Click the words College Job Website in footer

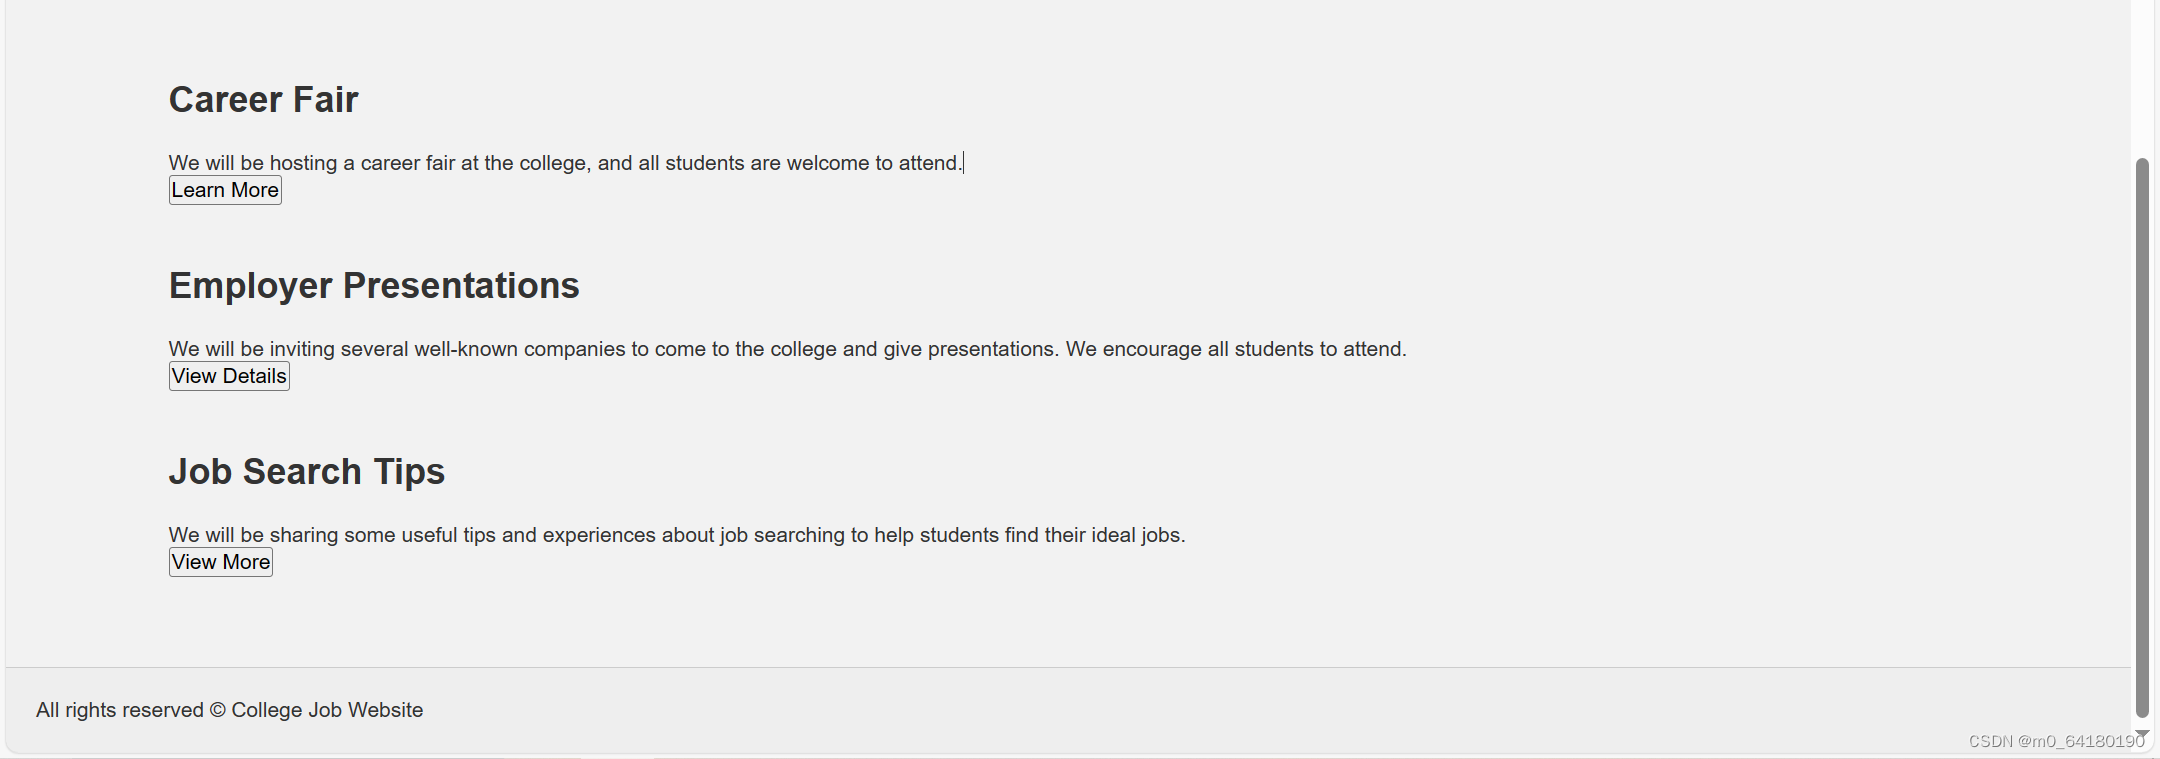pyautogui.click(x=327, y=710)
